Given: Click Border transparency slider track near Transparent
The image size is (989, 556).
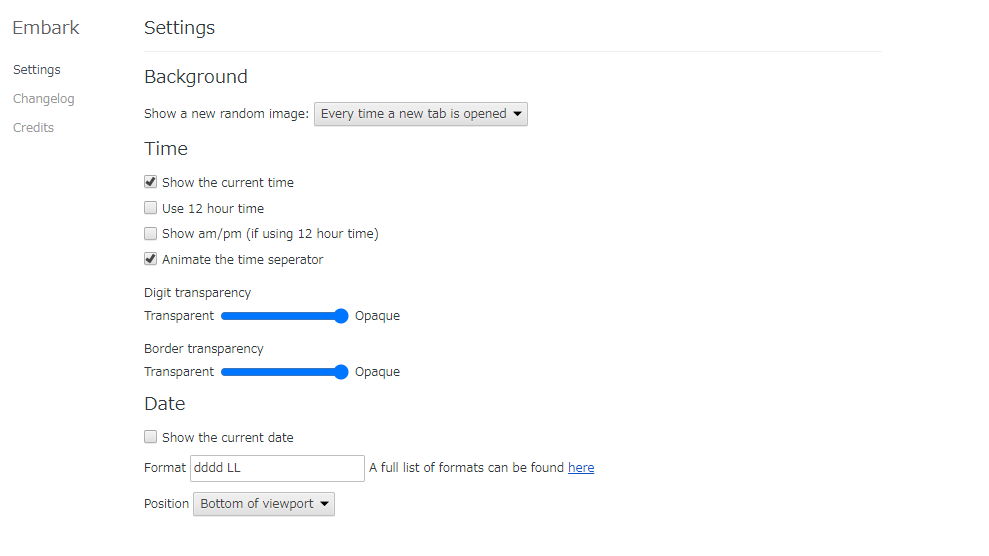Looking at the screenshot, I should click(x=228, y=372).
